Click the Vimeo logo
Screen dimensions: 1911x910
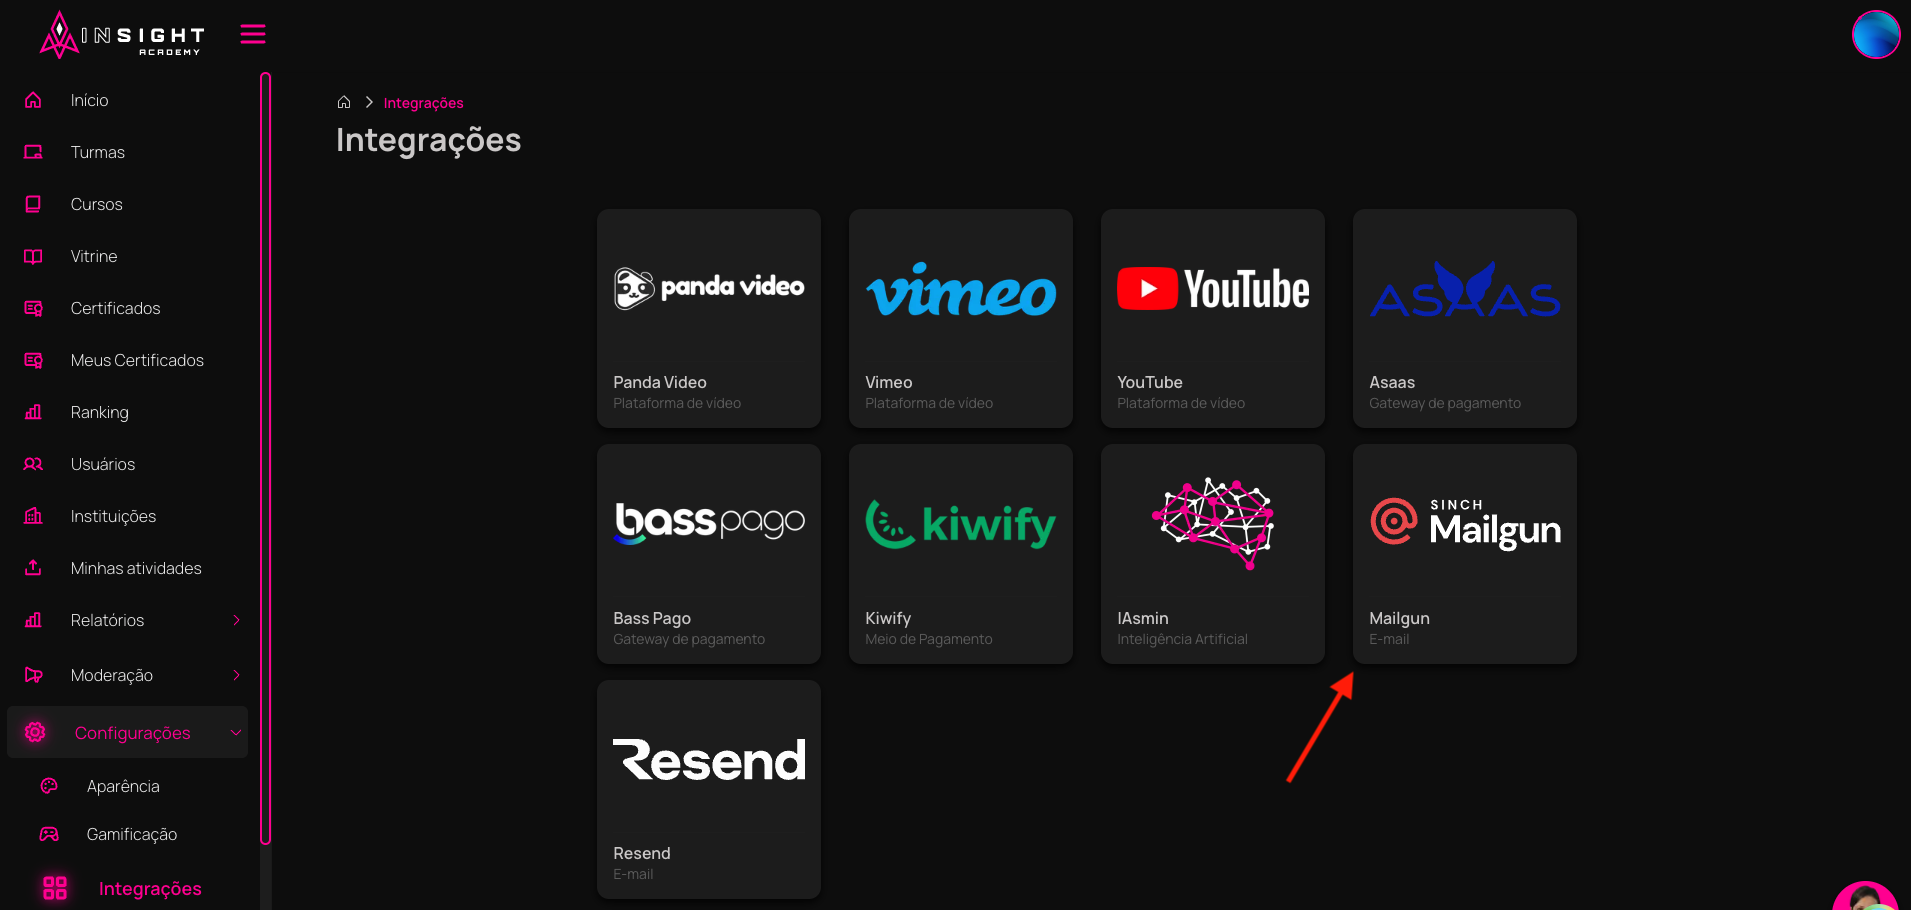961,290
